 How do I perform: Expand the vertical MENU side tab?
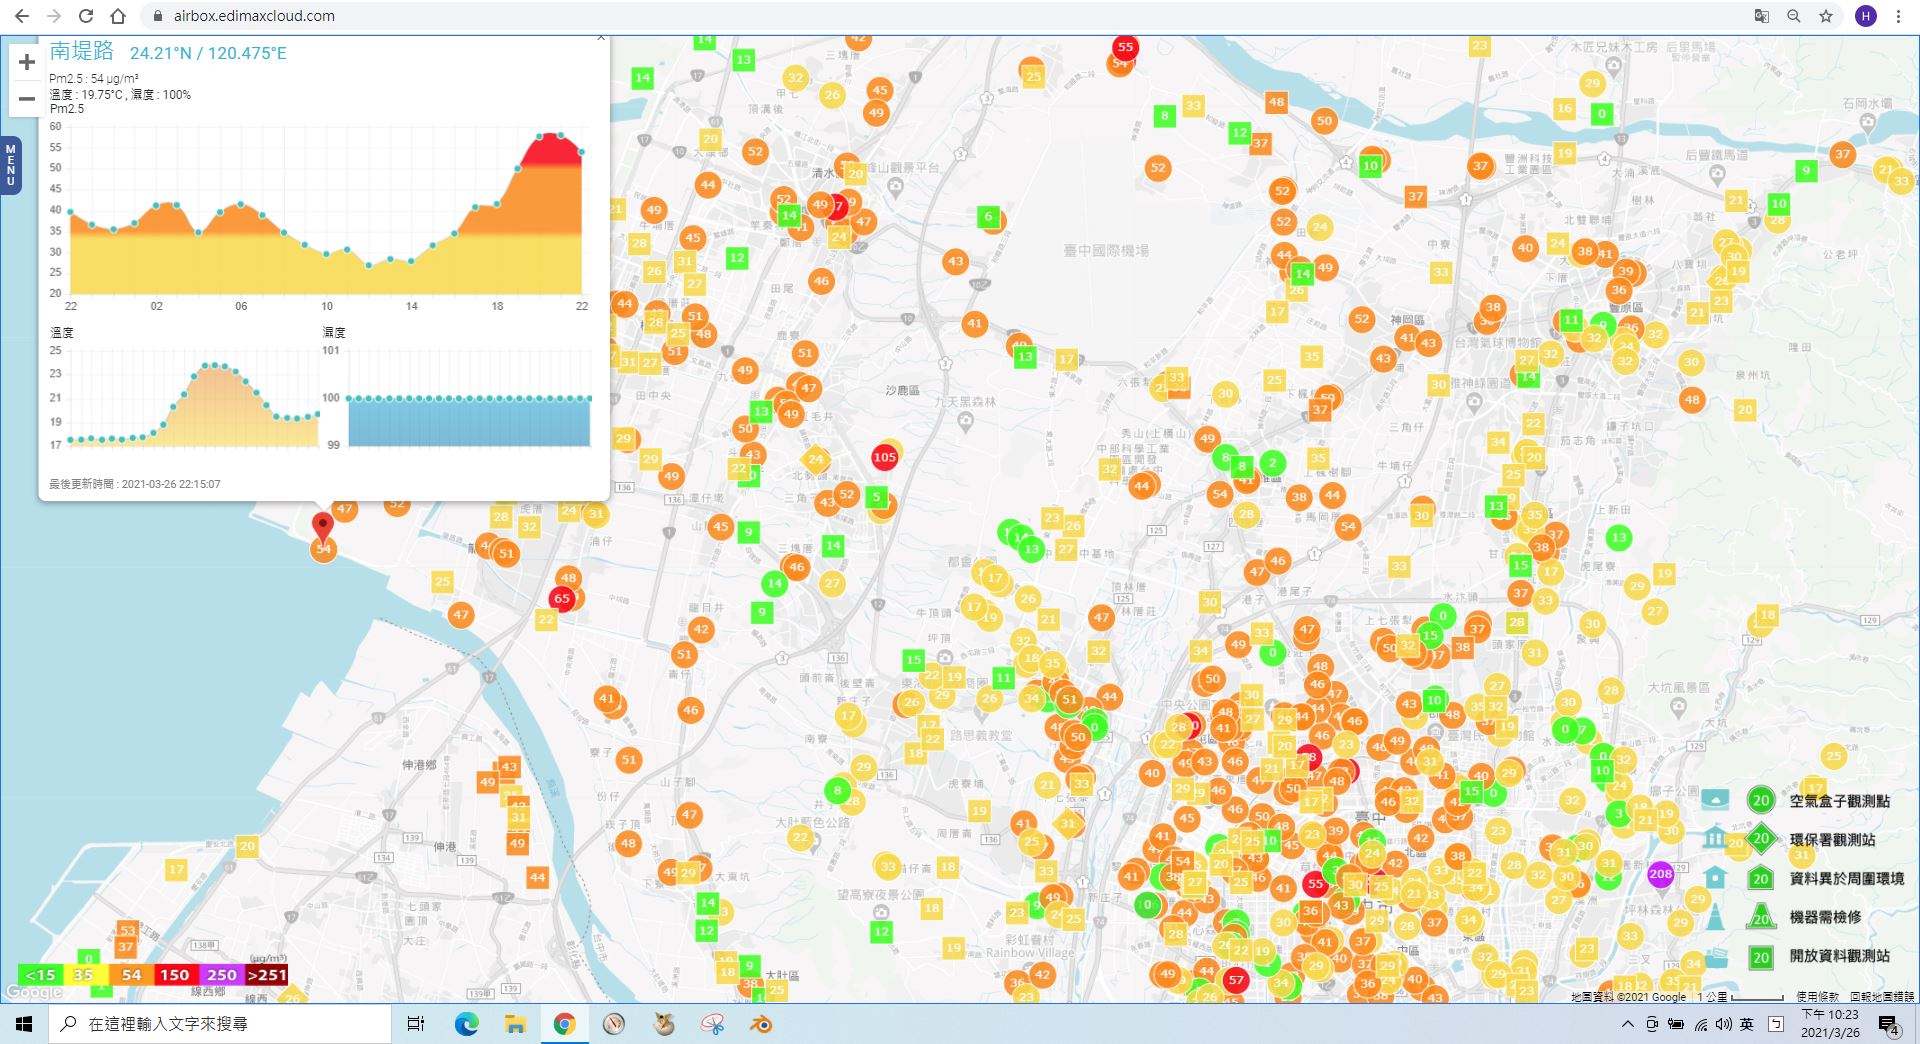coord(11,165)
